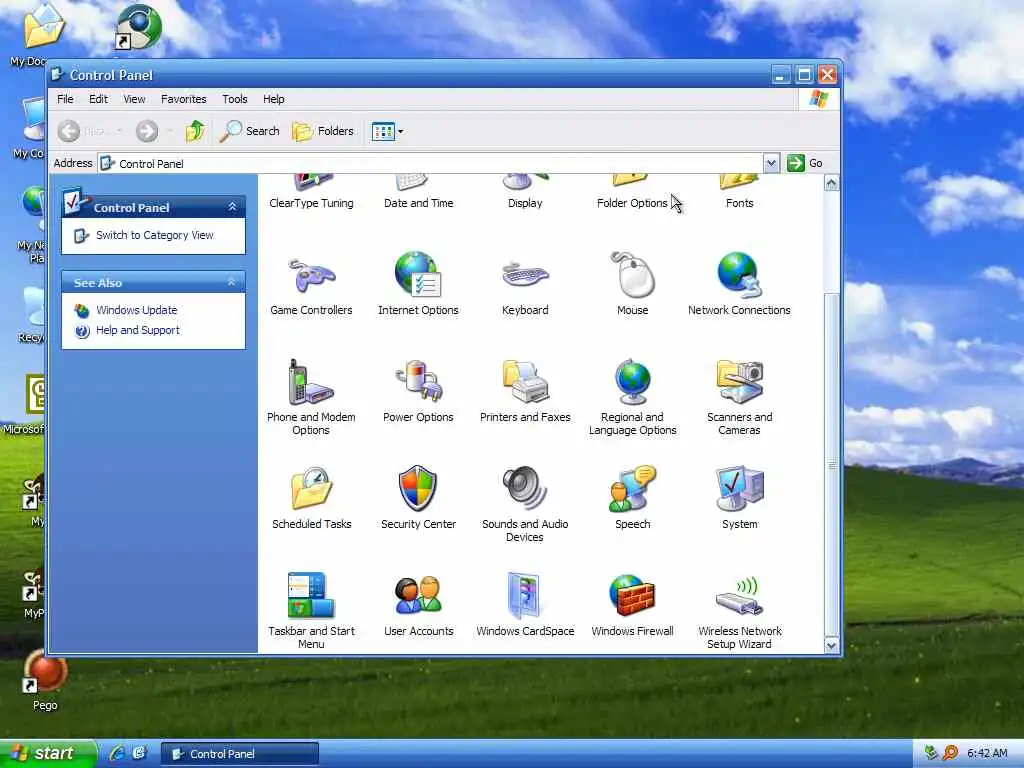Viewport: 1024px width, 768px height.
Task: Open Windows CardSpace icon
Action: (525, 595)
